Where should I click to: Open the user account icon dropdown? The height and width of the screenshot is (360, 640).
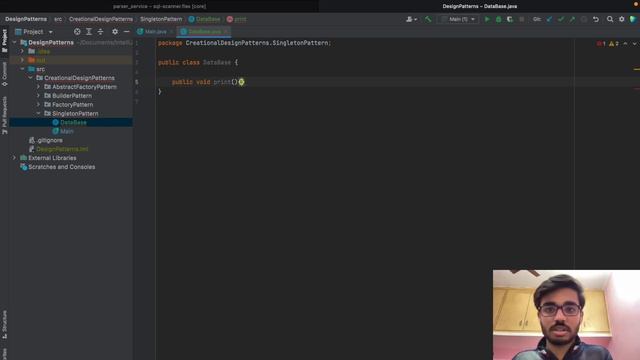pos(411,19)
